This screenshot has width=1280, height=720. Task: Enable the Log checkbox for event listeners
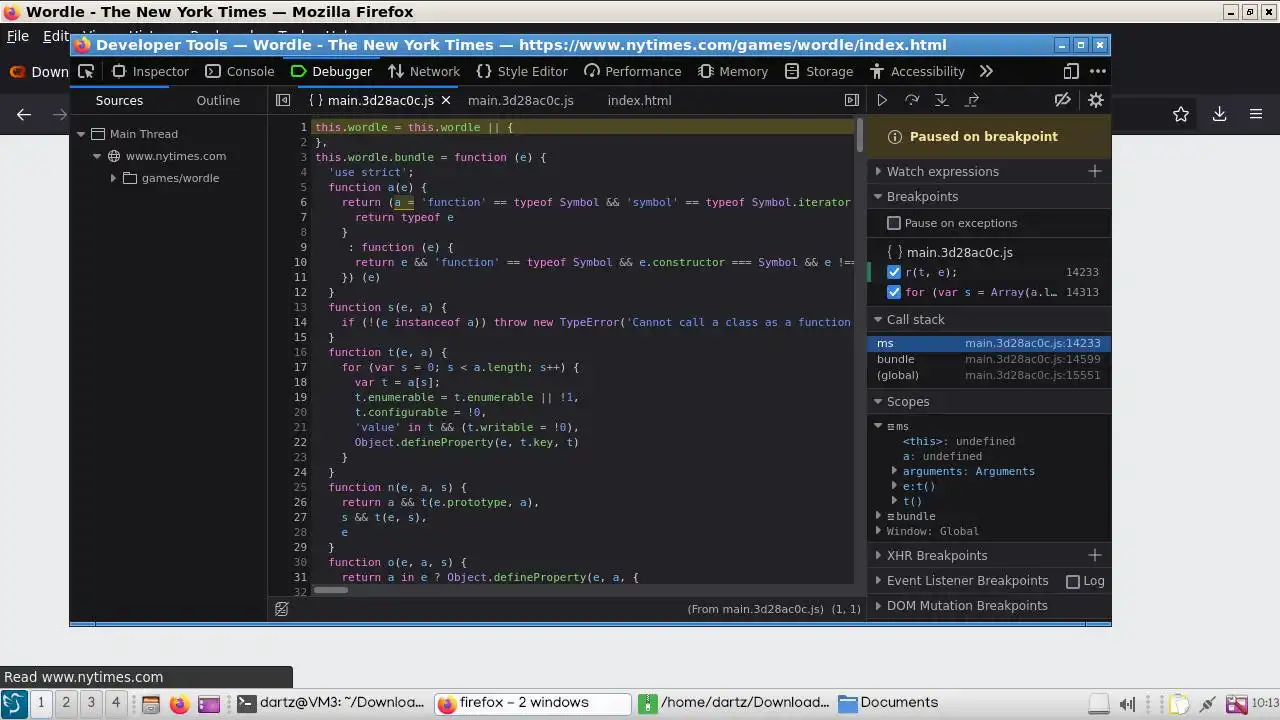1073,581
